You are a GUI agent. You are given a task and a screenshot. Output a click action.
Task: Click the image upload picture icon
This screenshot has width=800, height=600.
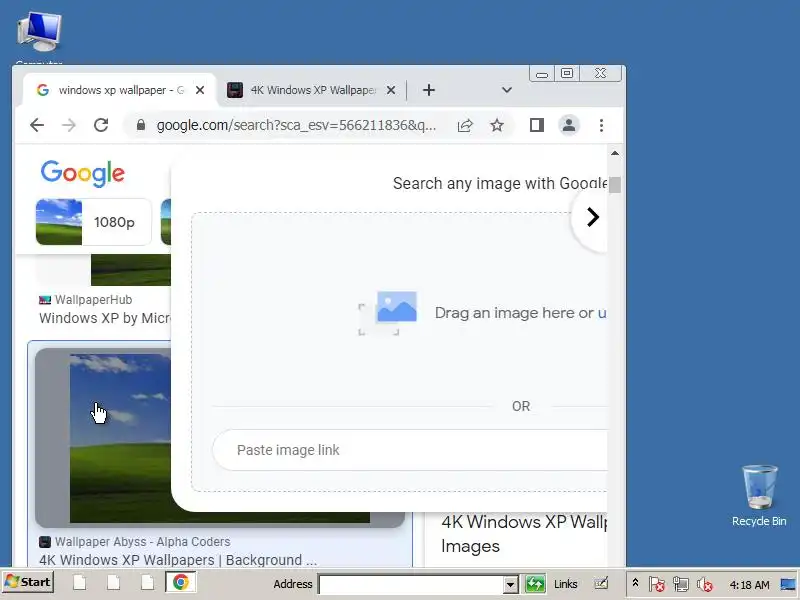pyautogui.click(x=388, y=312)
